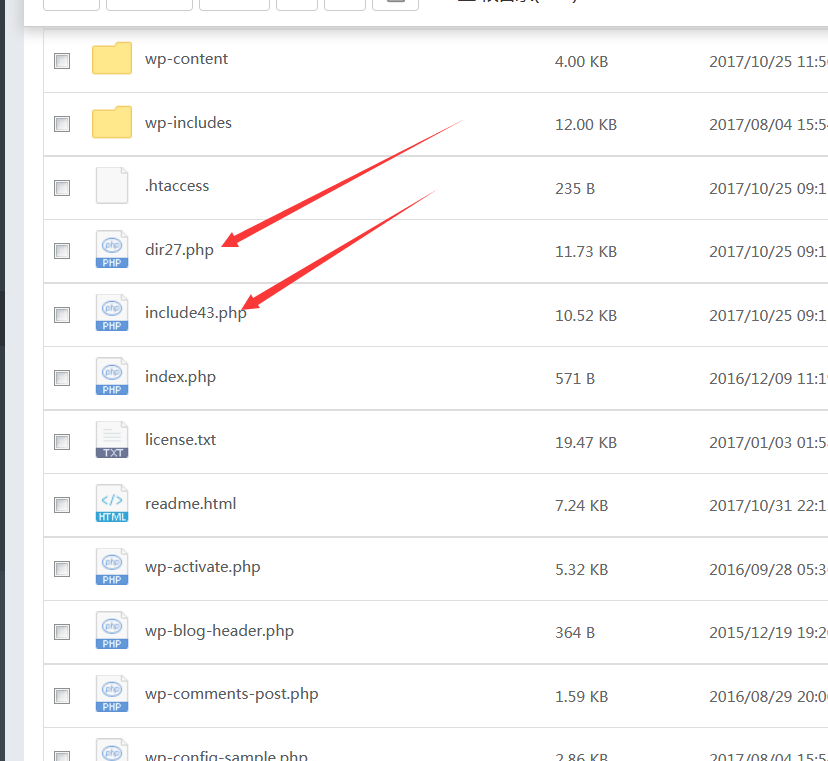Click the 5.32 KB size value
Image resolution: width=828 pixels, height=761 pixels.
pyautogui.click(x=581, y=570)
